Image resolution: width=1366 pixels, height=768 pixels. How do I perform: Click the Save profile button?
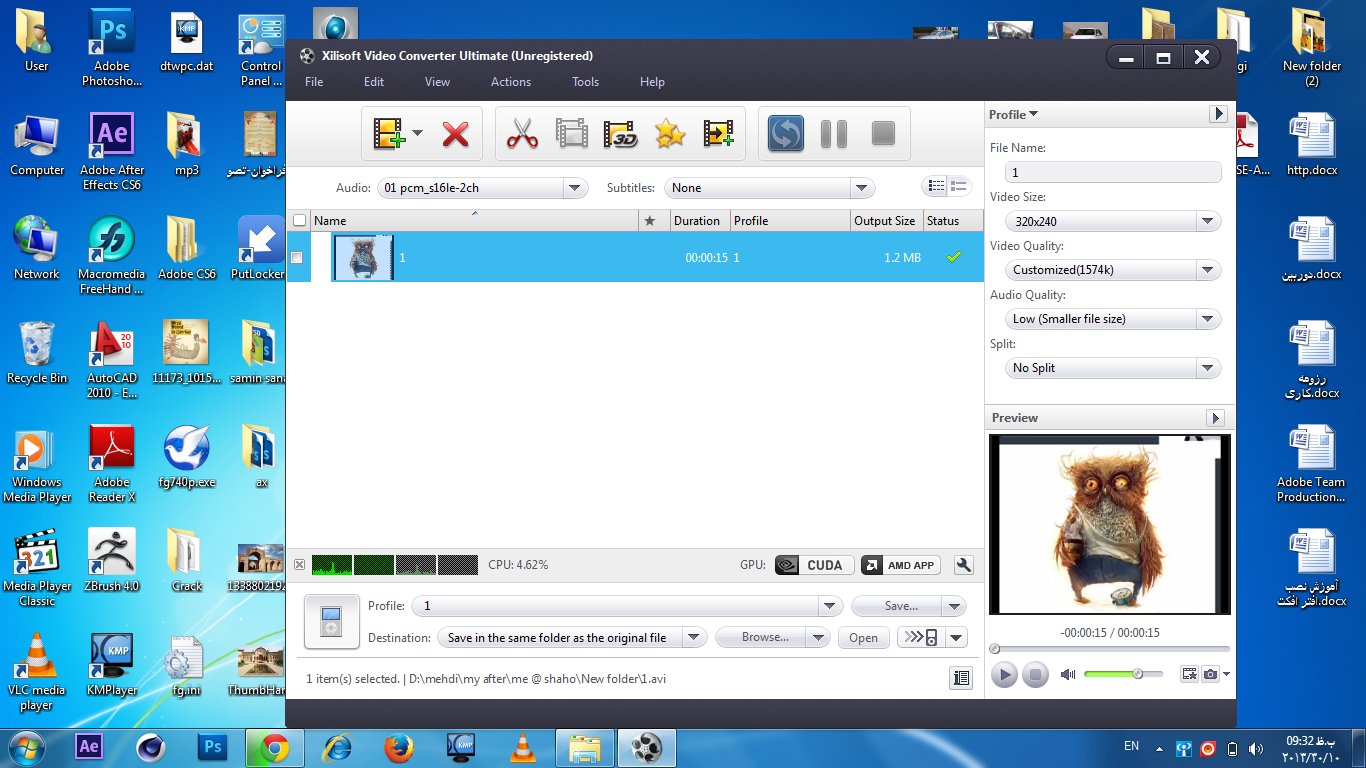pos(898,606)
